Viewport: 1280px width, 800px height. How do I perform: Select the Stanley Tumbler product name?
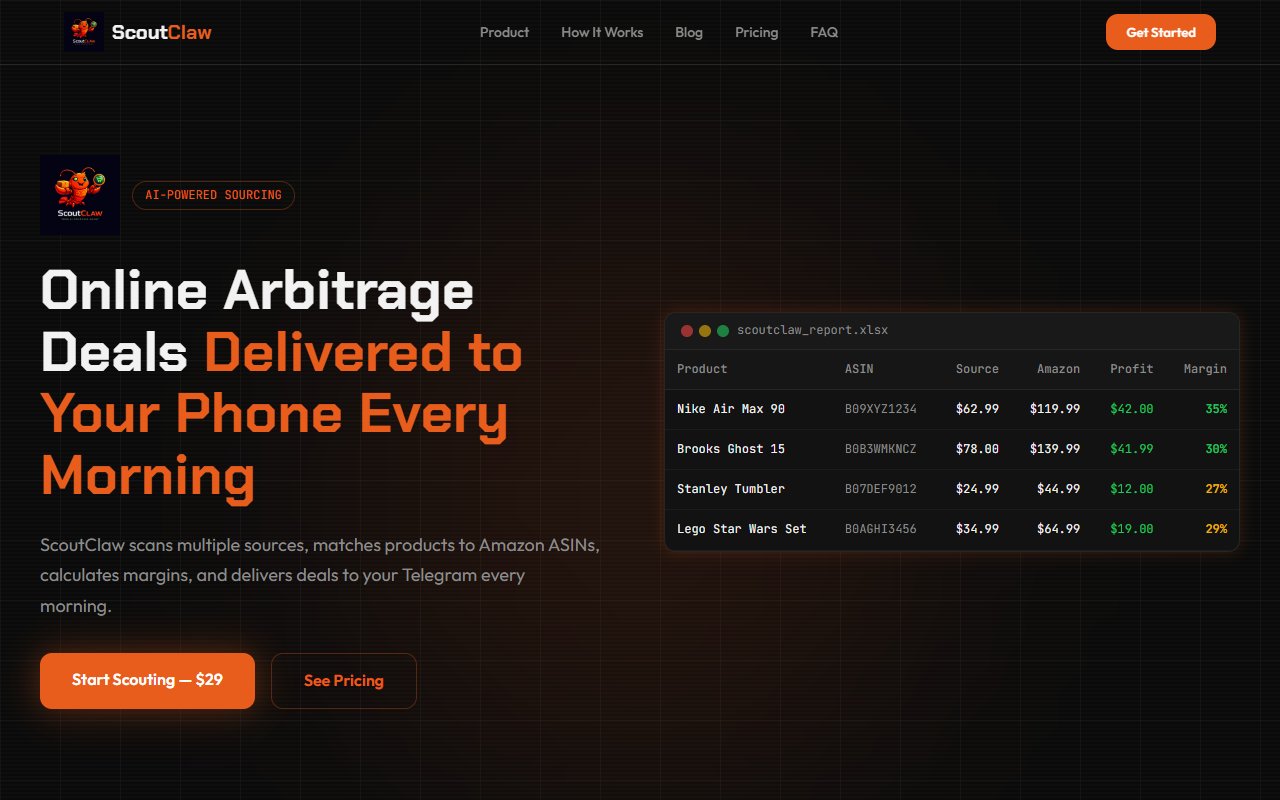click(x=731, y=489)
